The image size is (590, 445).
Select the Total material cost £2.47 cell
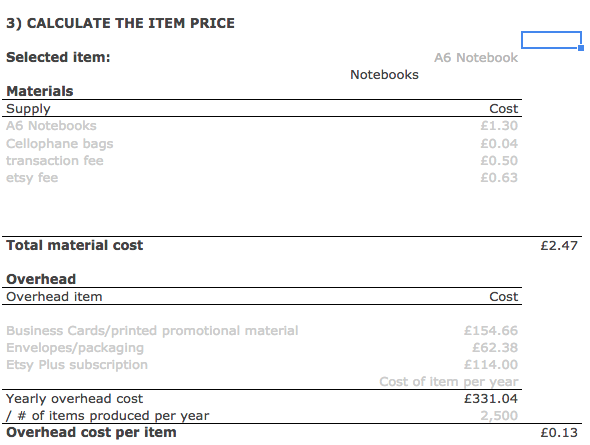(x=559, y=246)
